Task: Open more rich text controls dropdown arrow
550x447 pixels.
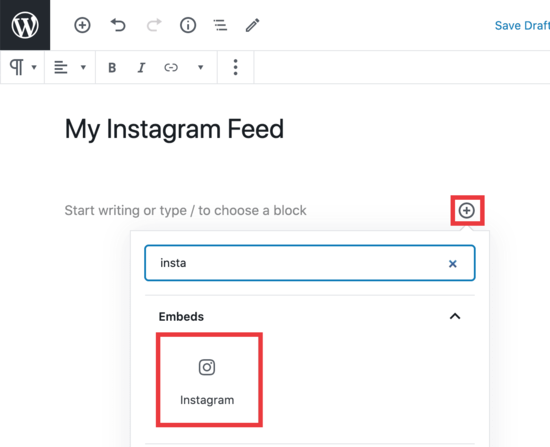Action: (201, 67)
